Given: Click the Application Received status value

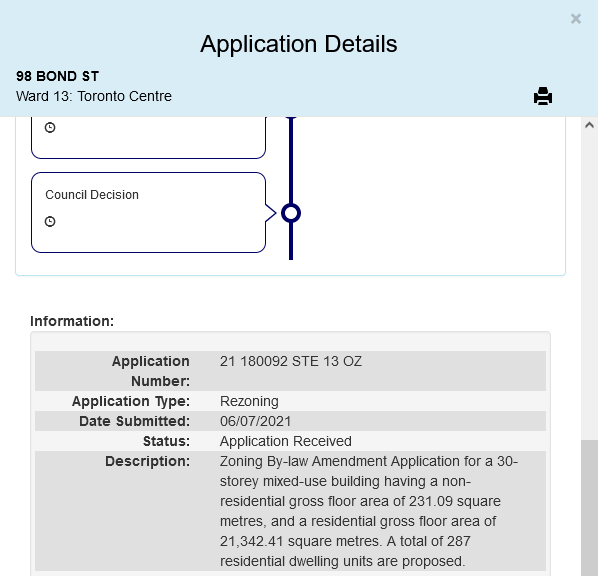Looking at the screenshot, I should click(x=286, y=441).
